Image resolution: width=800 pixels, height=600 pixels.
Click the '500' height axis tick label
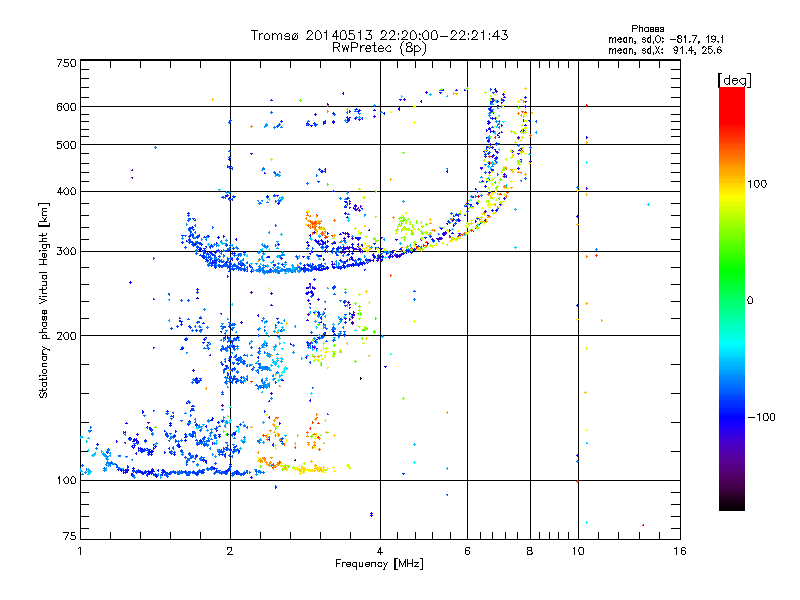pos(66,145)
